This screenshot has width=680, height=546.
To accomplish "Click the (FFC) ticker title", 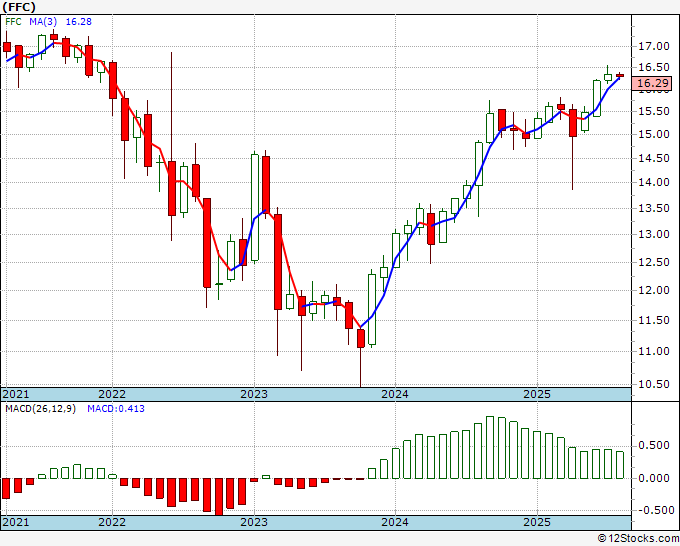I will 19,7.
